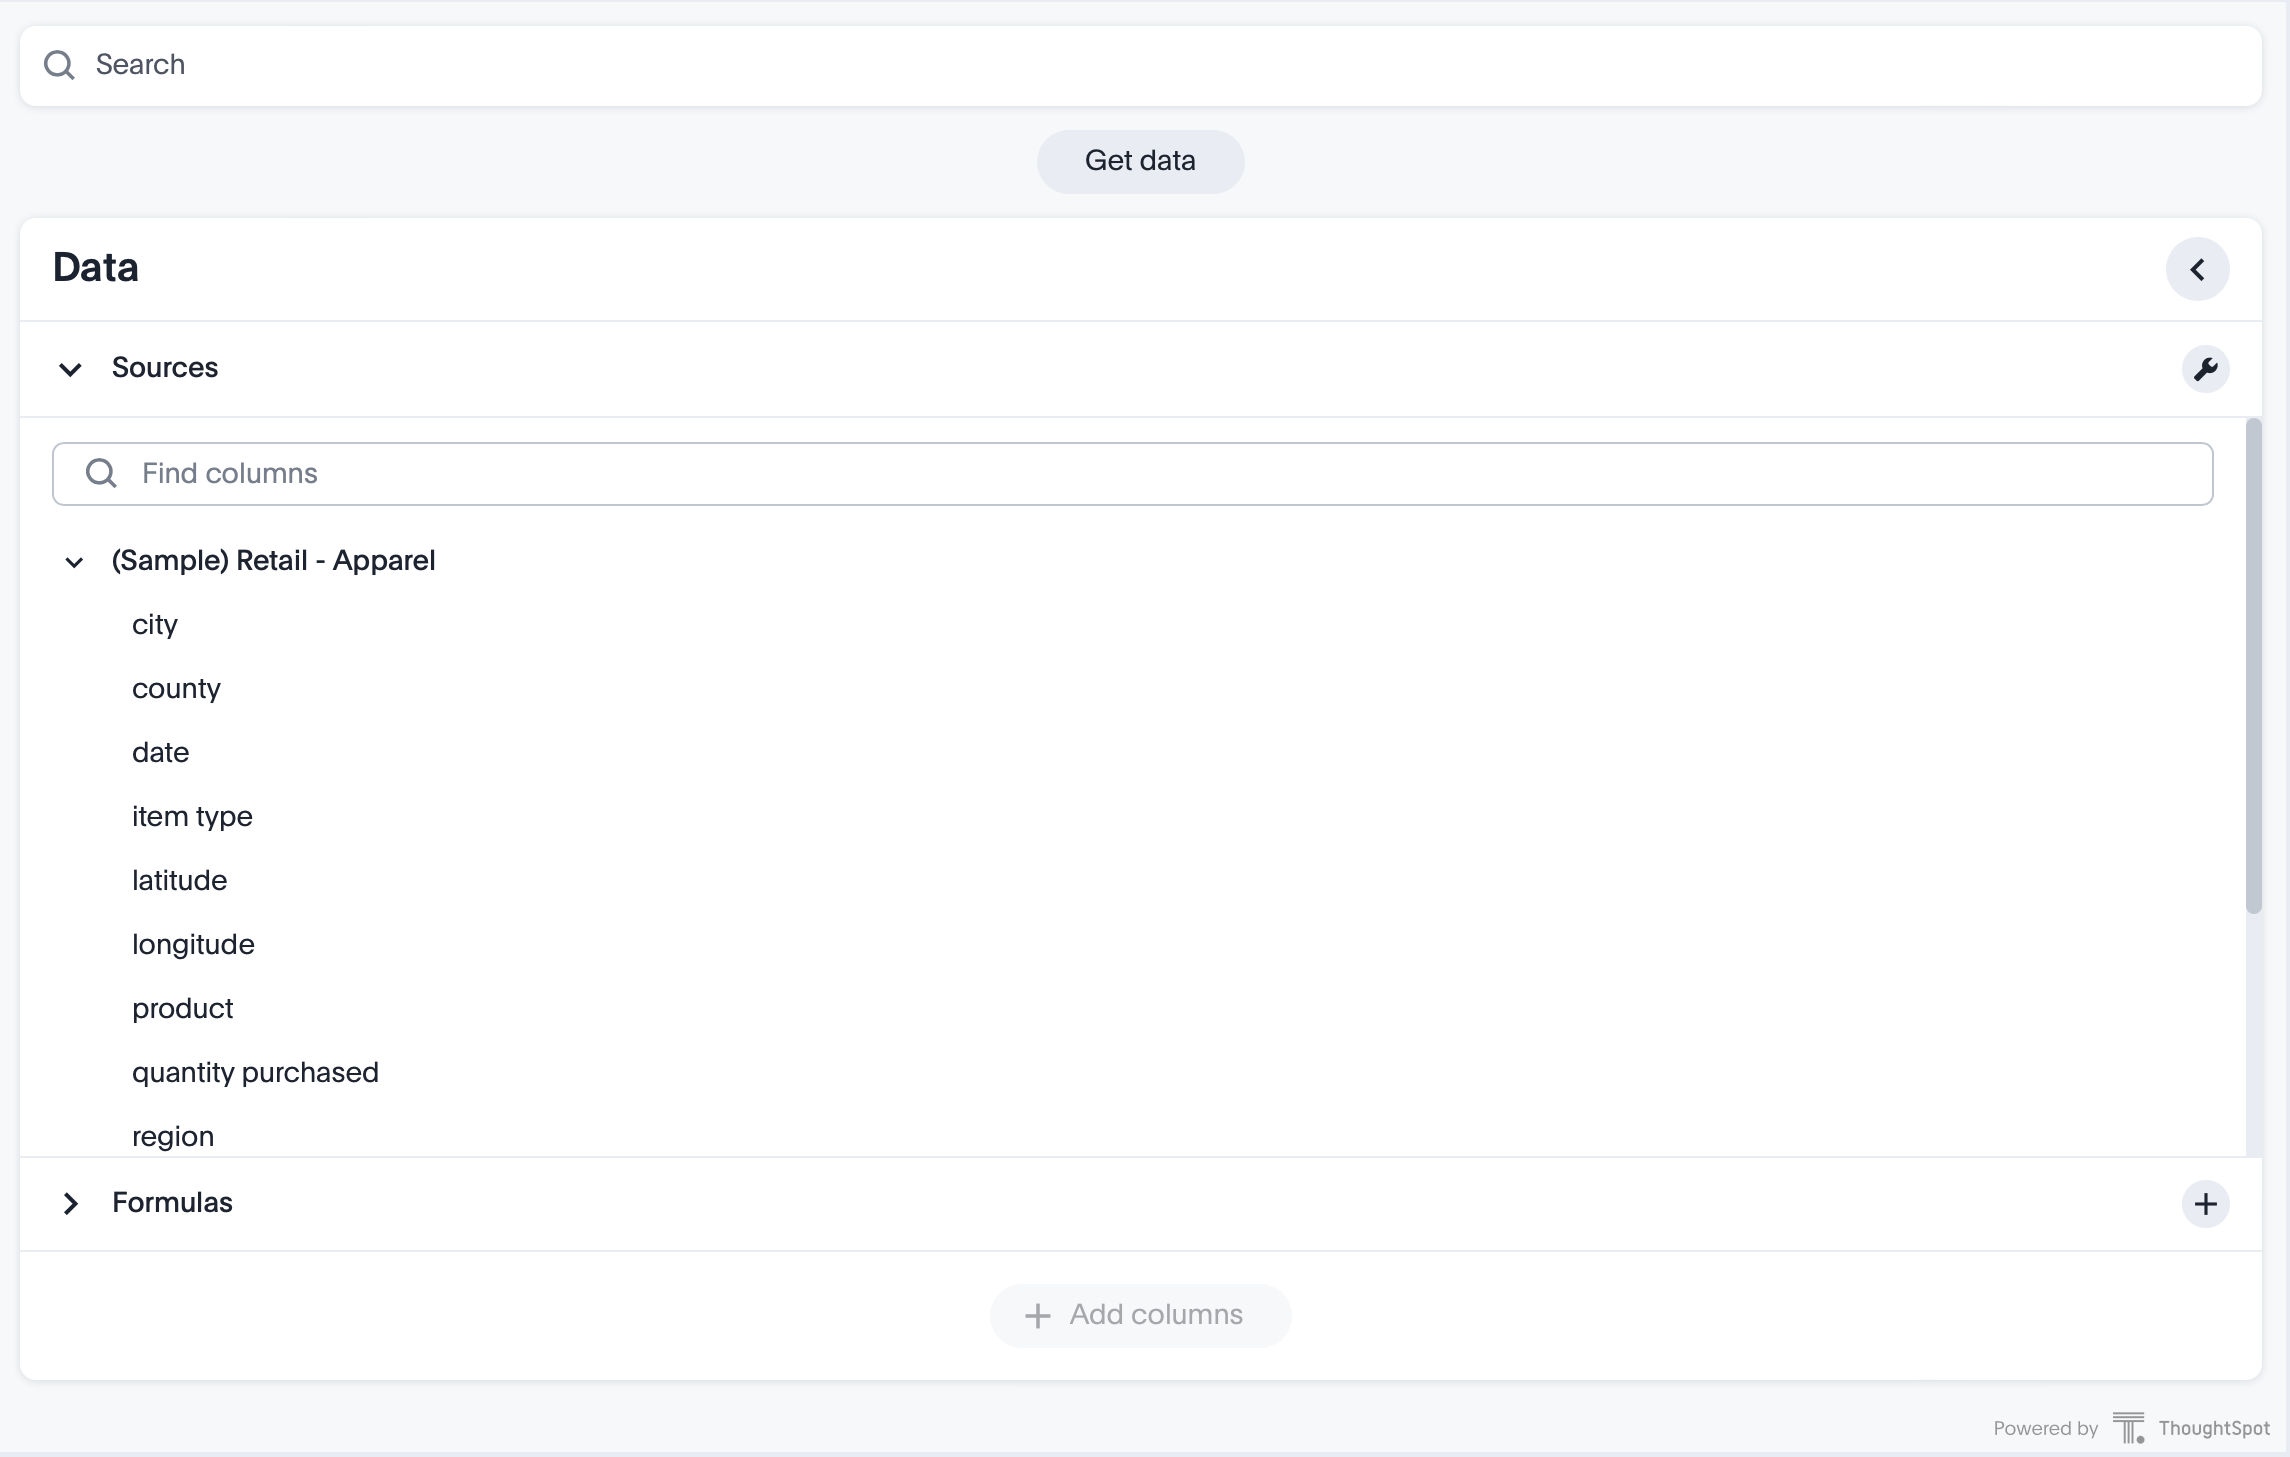The image size is (2290, 1457).
Task: Collapse the Sources section
Action: [69, 369]
